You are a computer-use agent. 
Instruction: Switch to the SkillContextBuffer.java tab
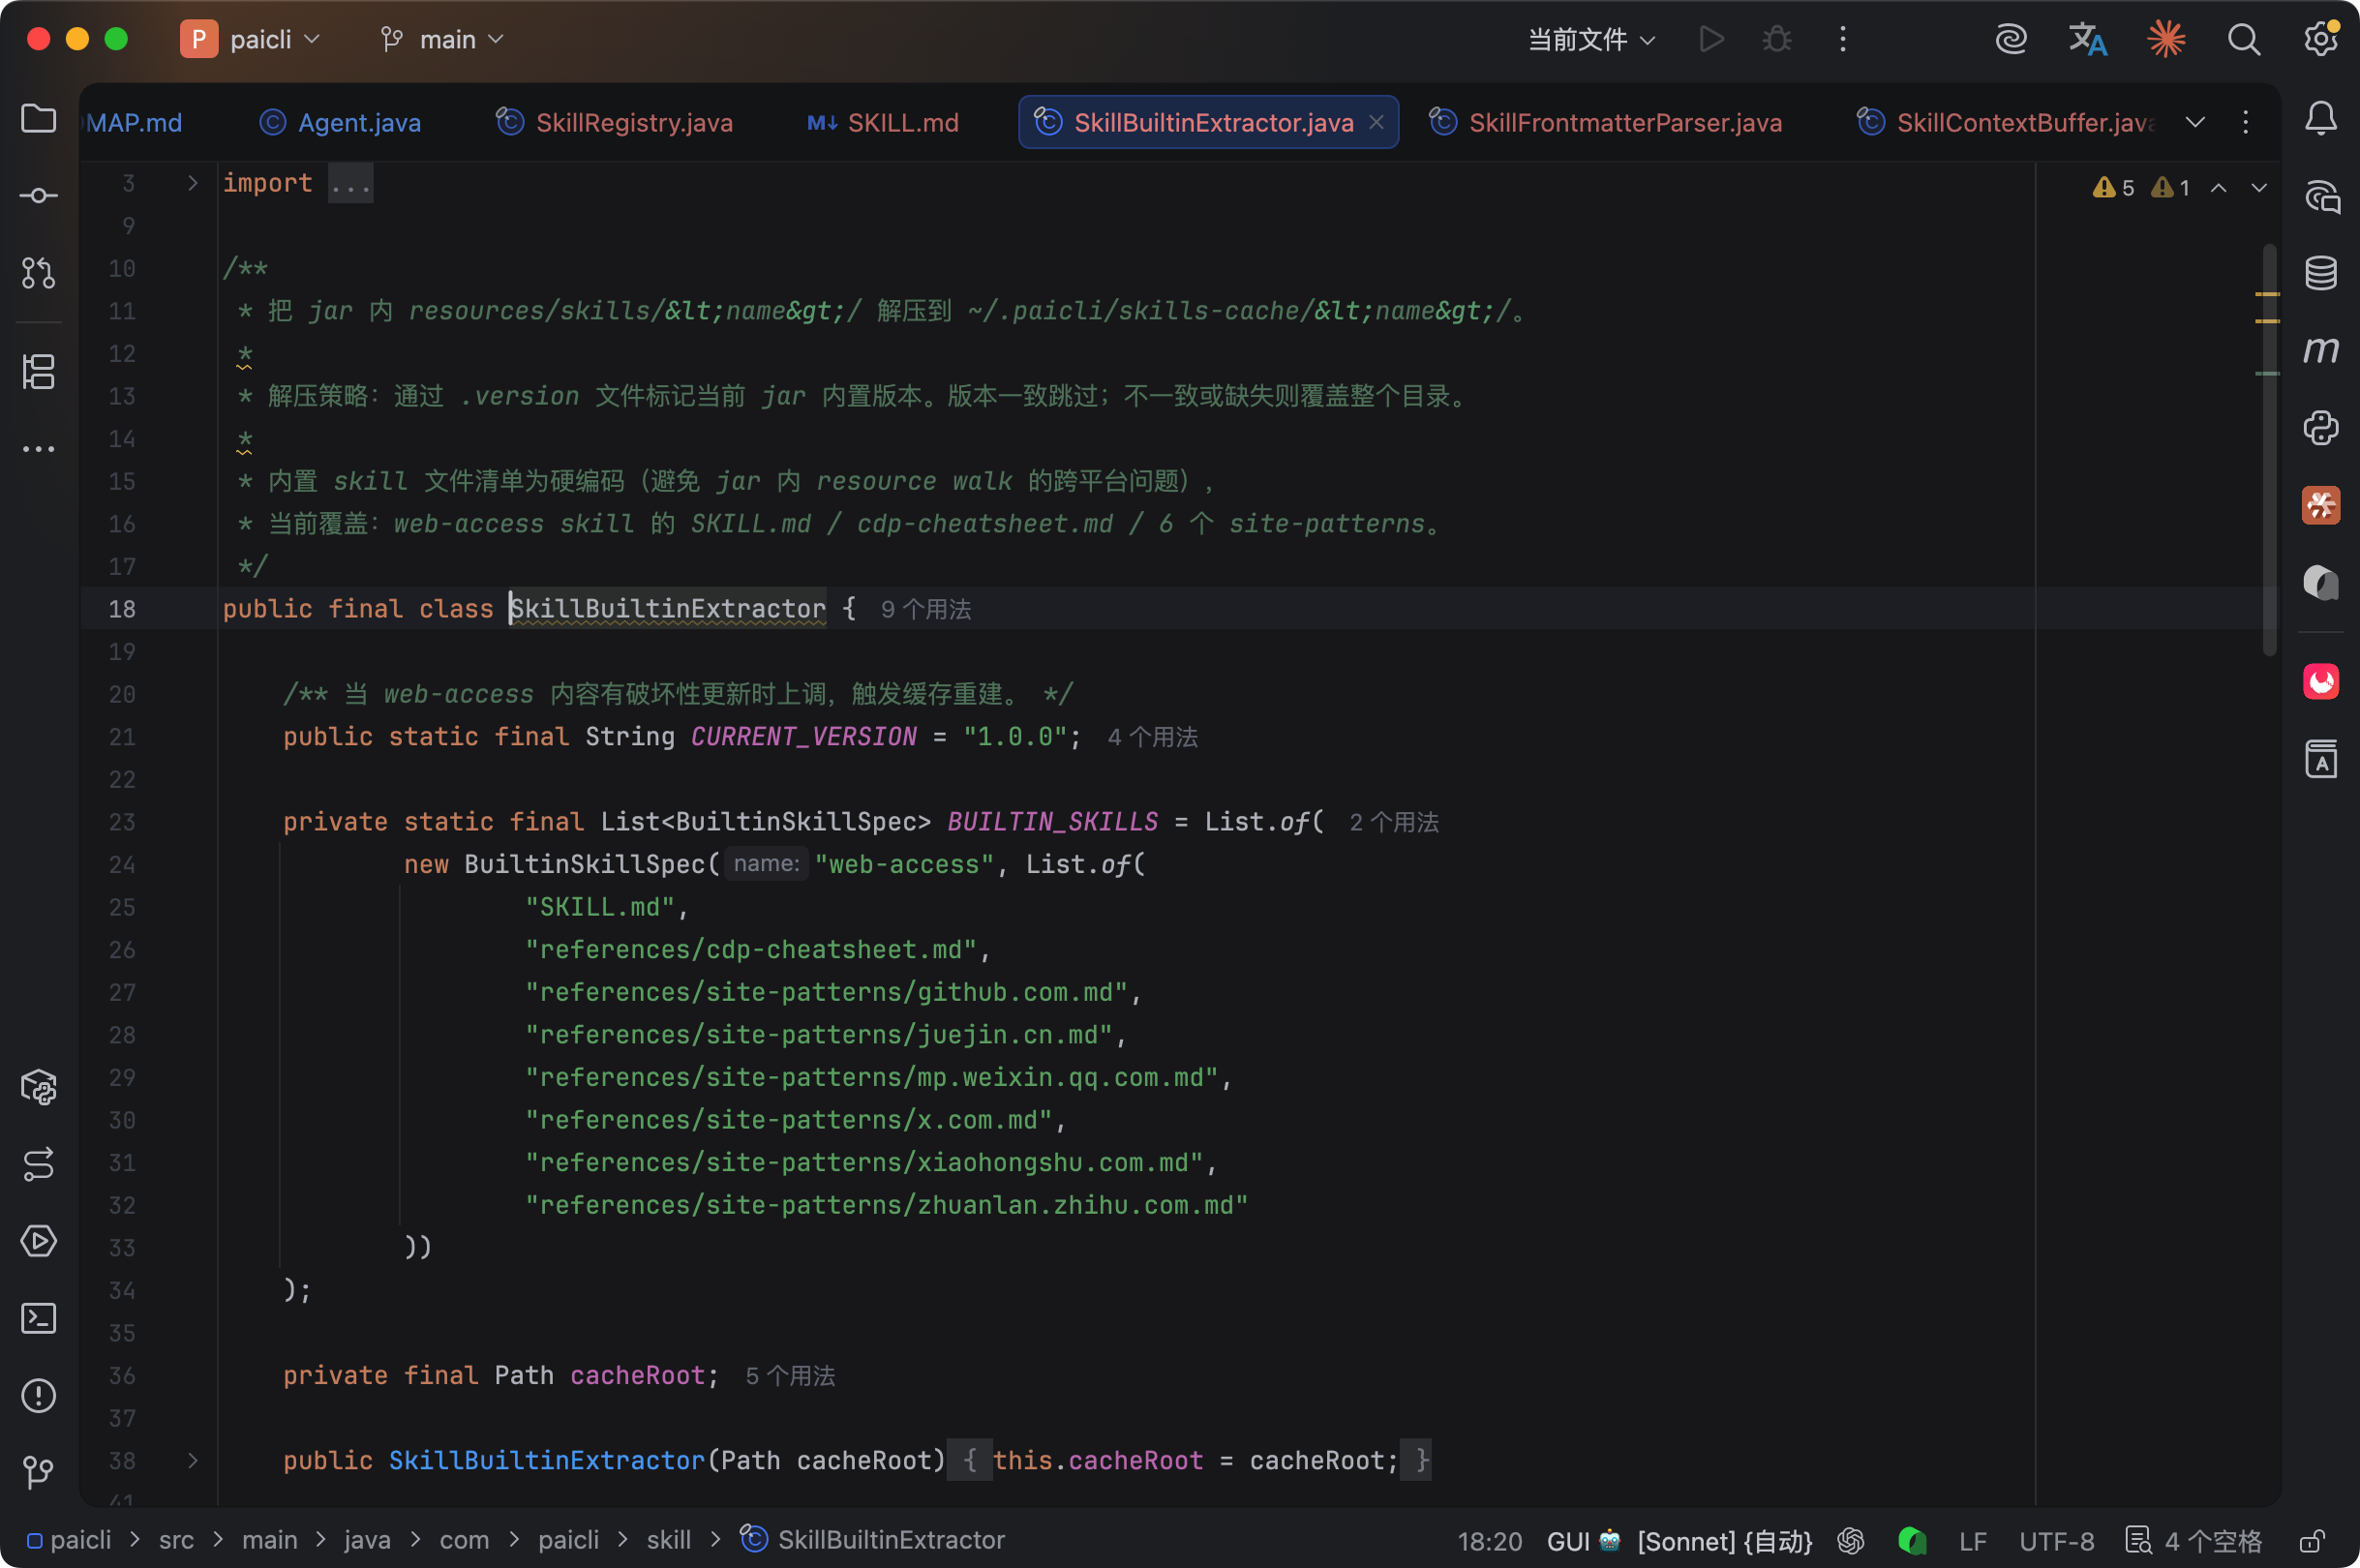point(2008,122)
